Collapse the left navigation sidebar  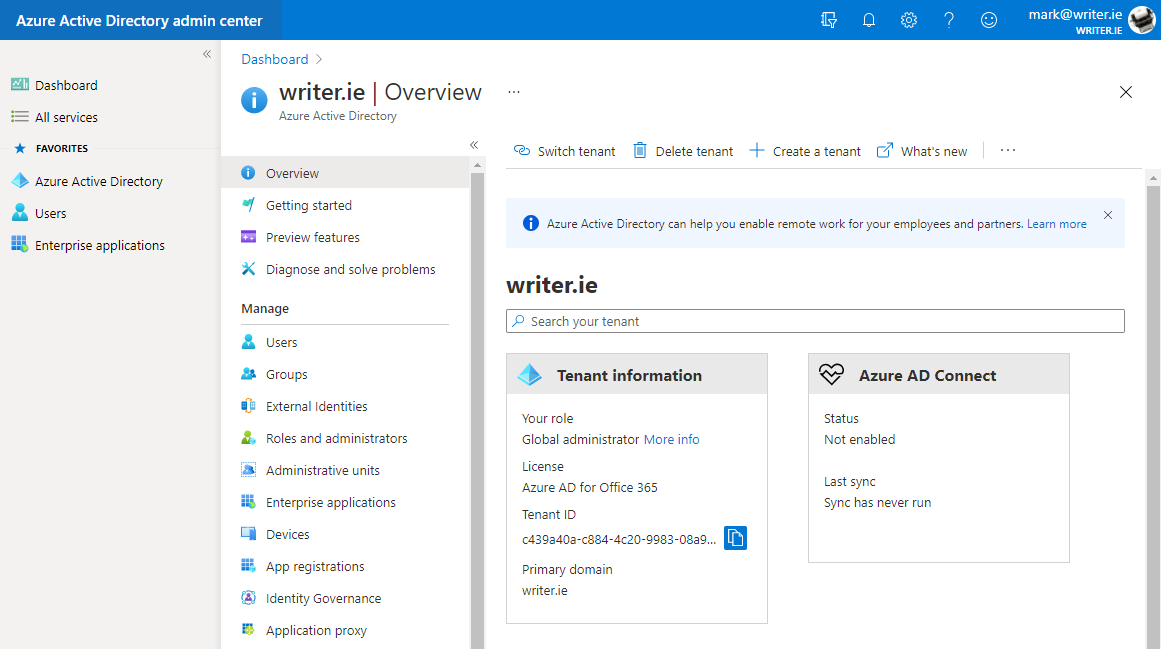(x=207, y=54)
